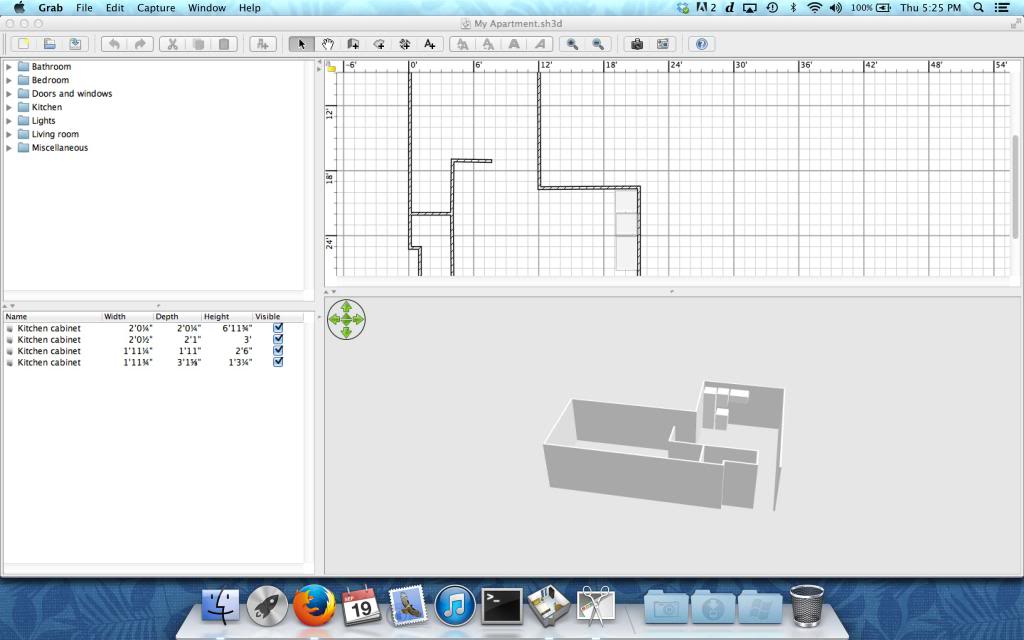Uncheck the second Kitchen cabinet's Visible box

point(278,339)
